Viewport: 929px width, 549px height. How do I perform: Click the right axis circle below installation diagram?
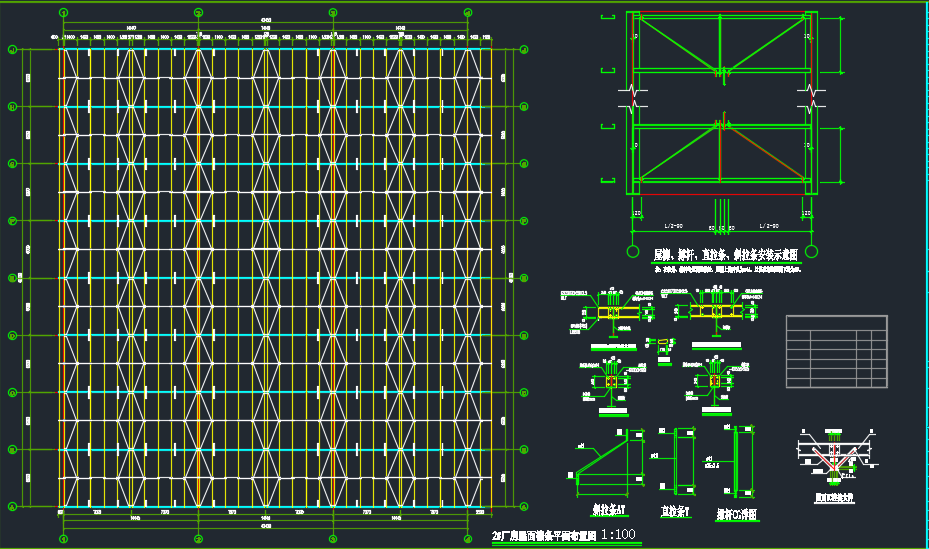point(812,252)
